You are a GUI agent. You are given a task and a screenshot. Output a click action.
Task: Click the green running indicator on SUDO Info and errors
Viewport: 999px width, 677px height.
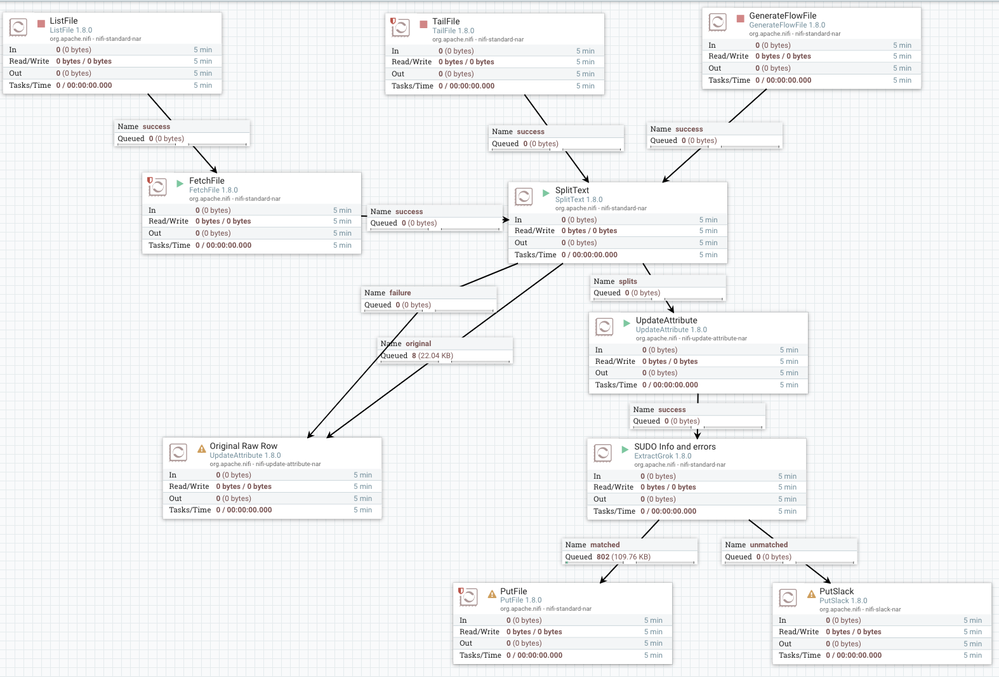point(625,449)
